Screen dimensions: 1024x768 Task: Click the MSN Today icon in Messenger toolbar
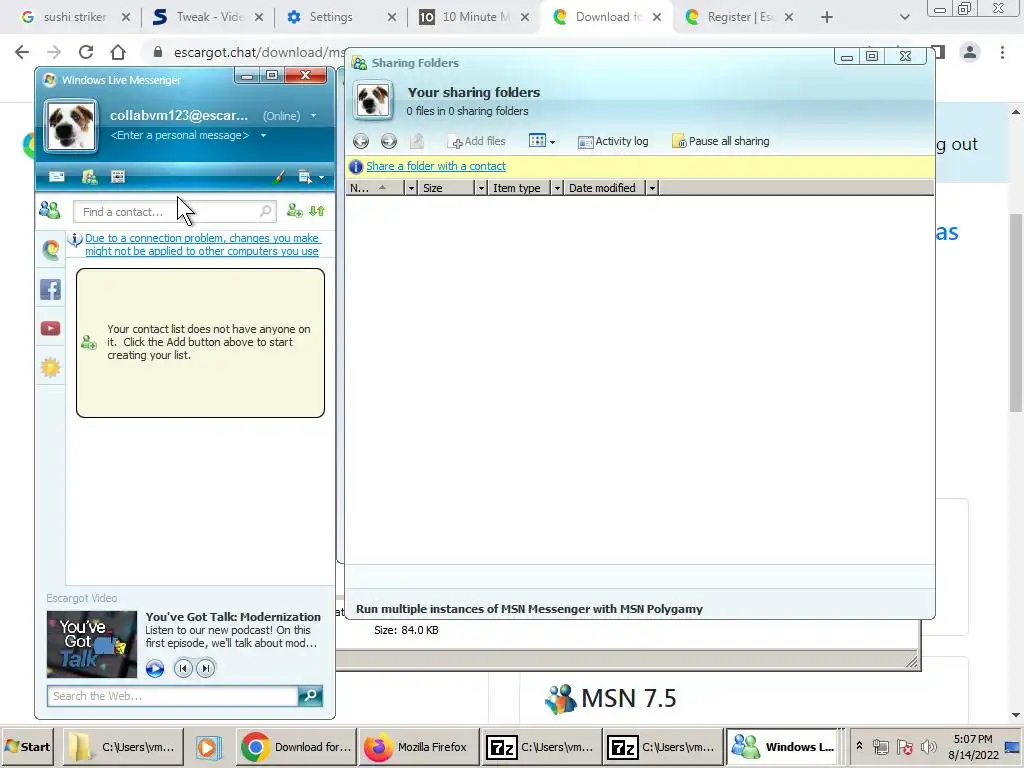coord(118,176)
